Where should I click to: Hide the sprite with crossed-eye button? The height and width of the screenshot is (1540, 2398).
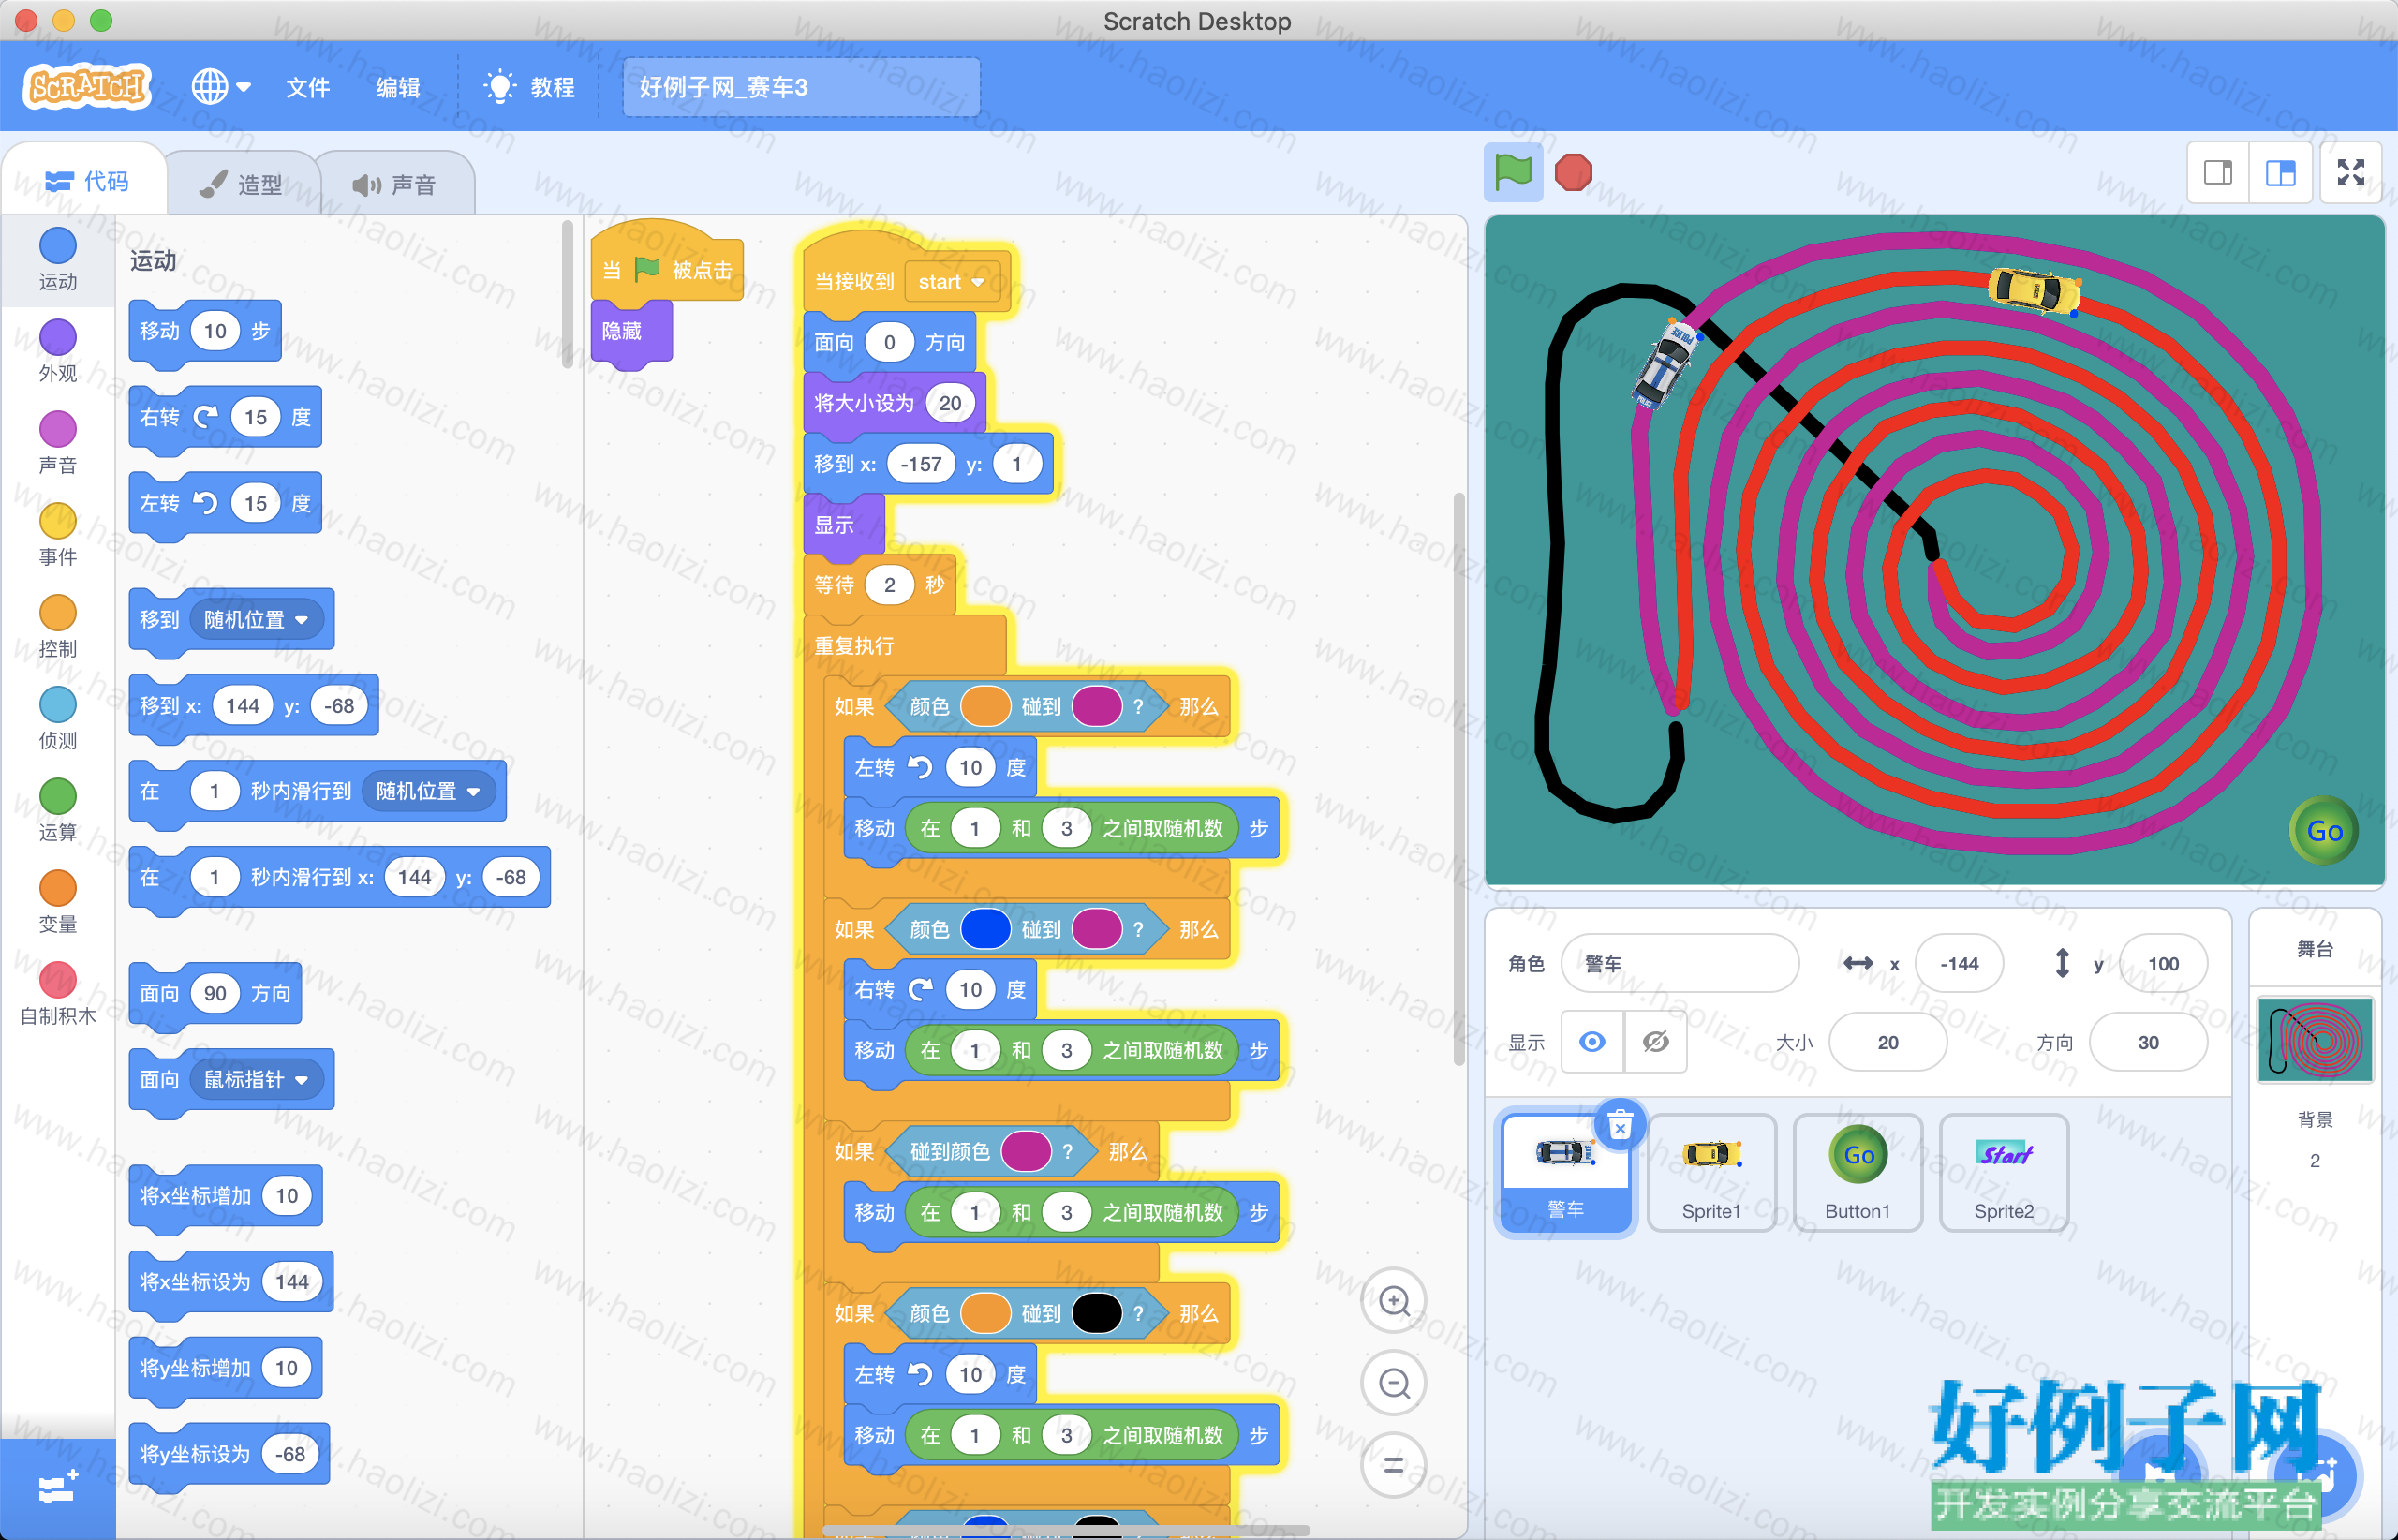pyautogui.click(x=1656, y=1042)
